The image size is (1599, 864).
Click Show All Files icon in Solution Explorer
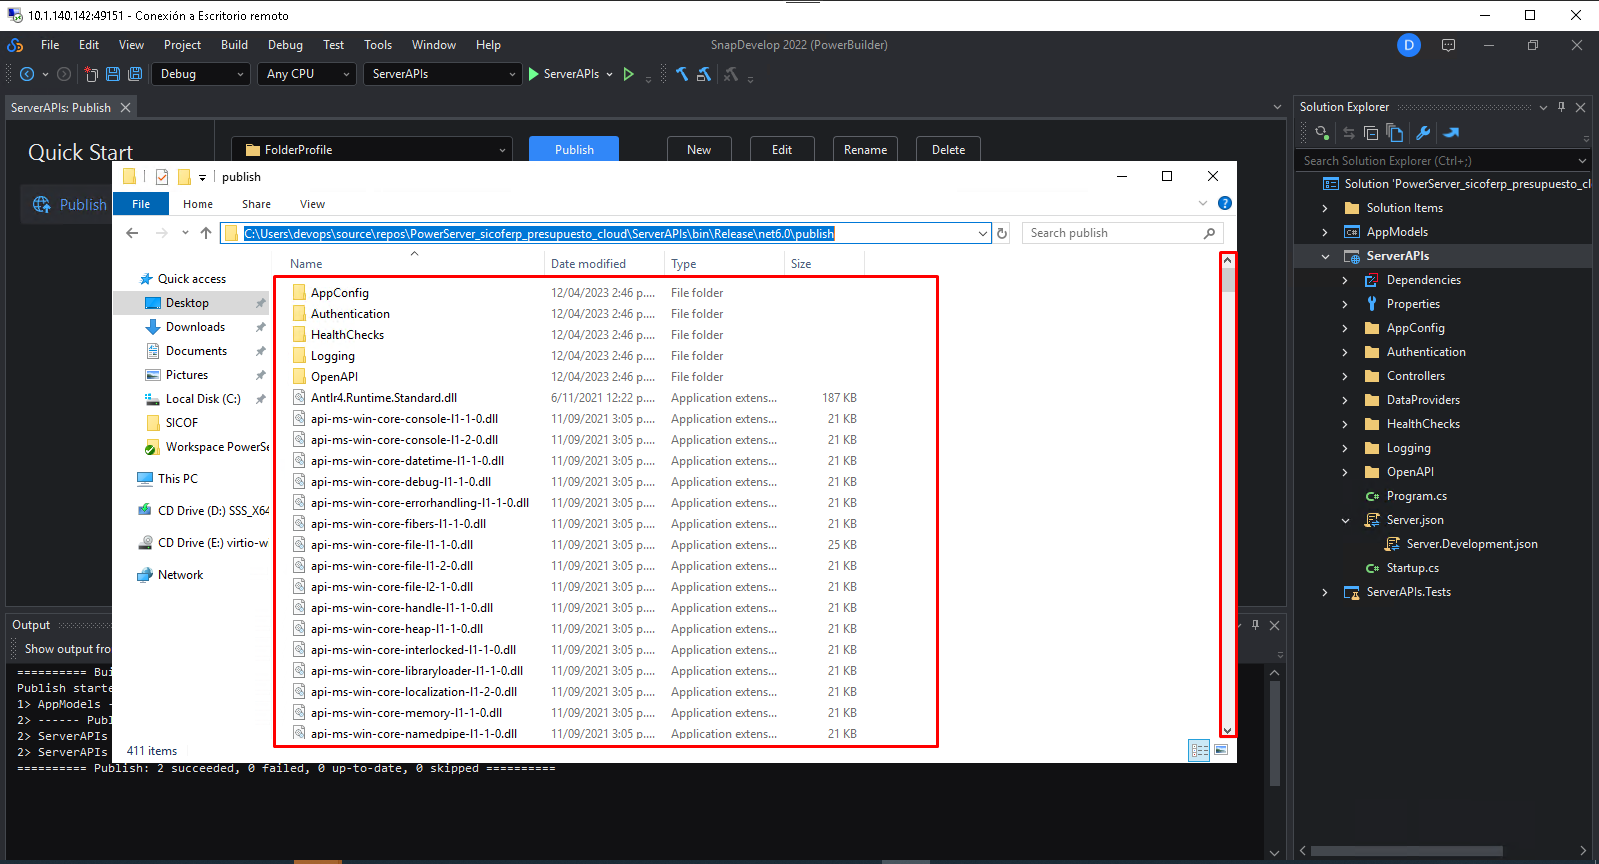[1395, 133]
